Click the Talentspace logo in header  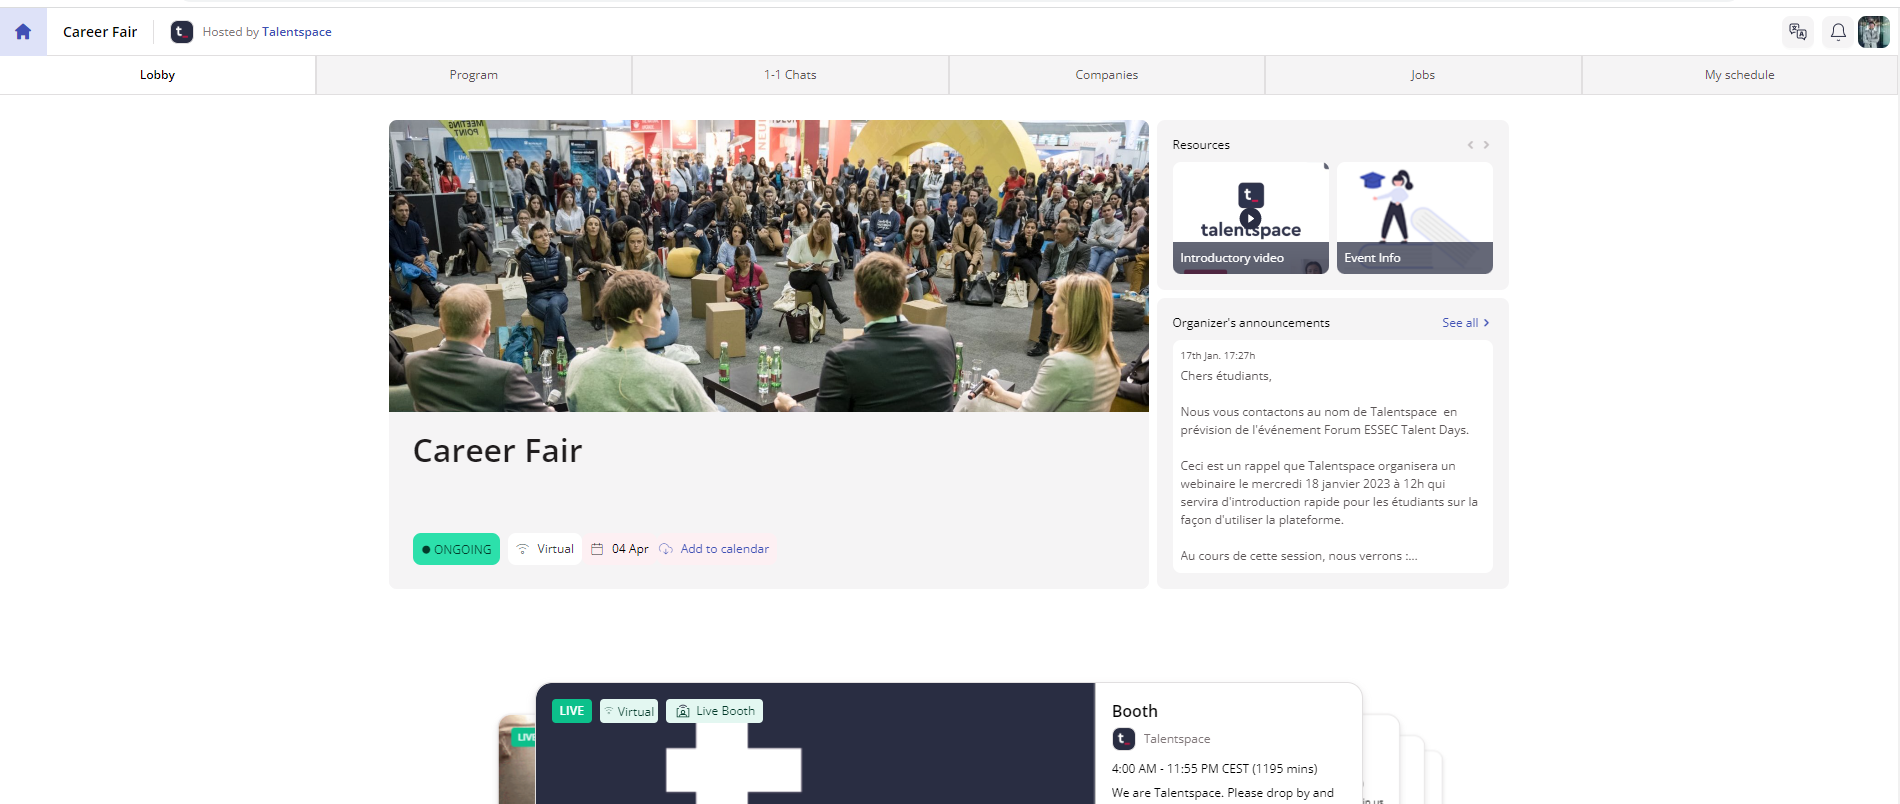tap(181, 32)
